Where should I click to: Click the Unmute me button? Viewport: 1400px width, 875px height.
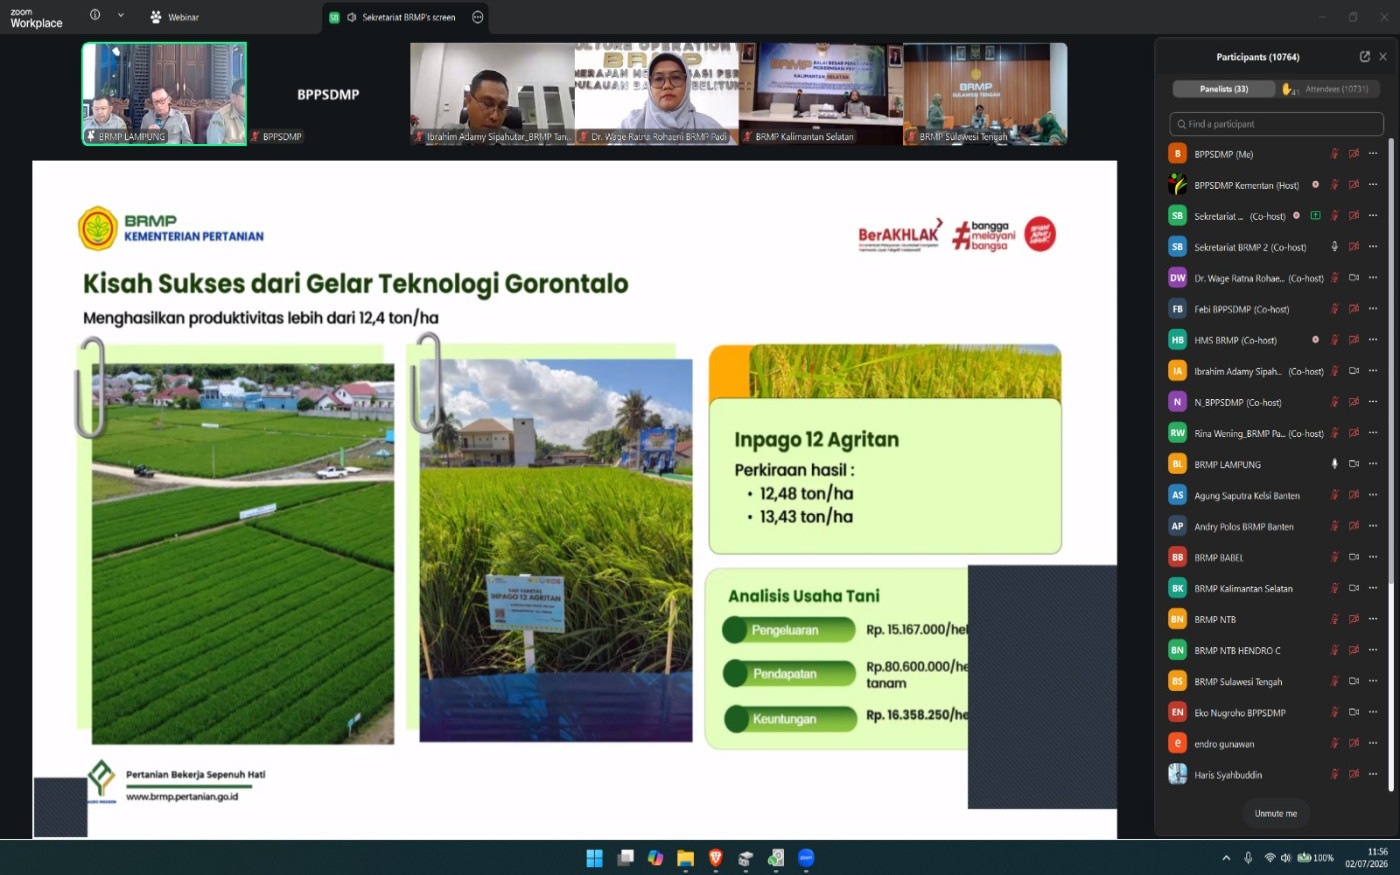coord(1276,813)
